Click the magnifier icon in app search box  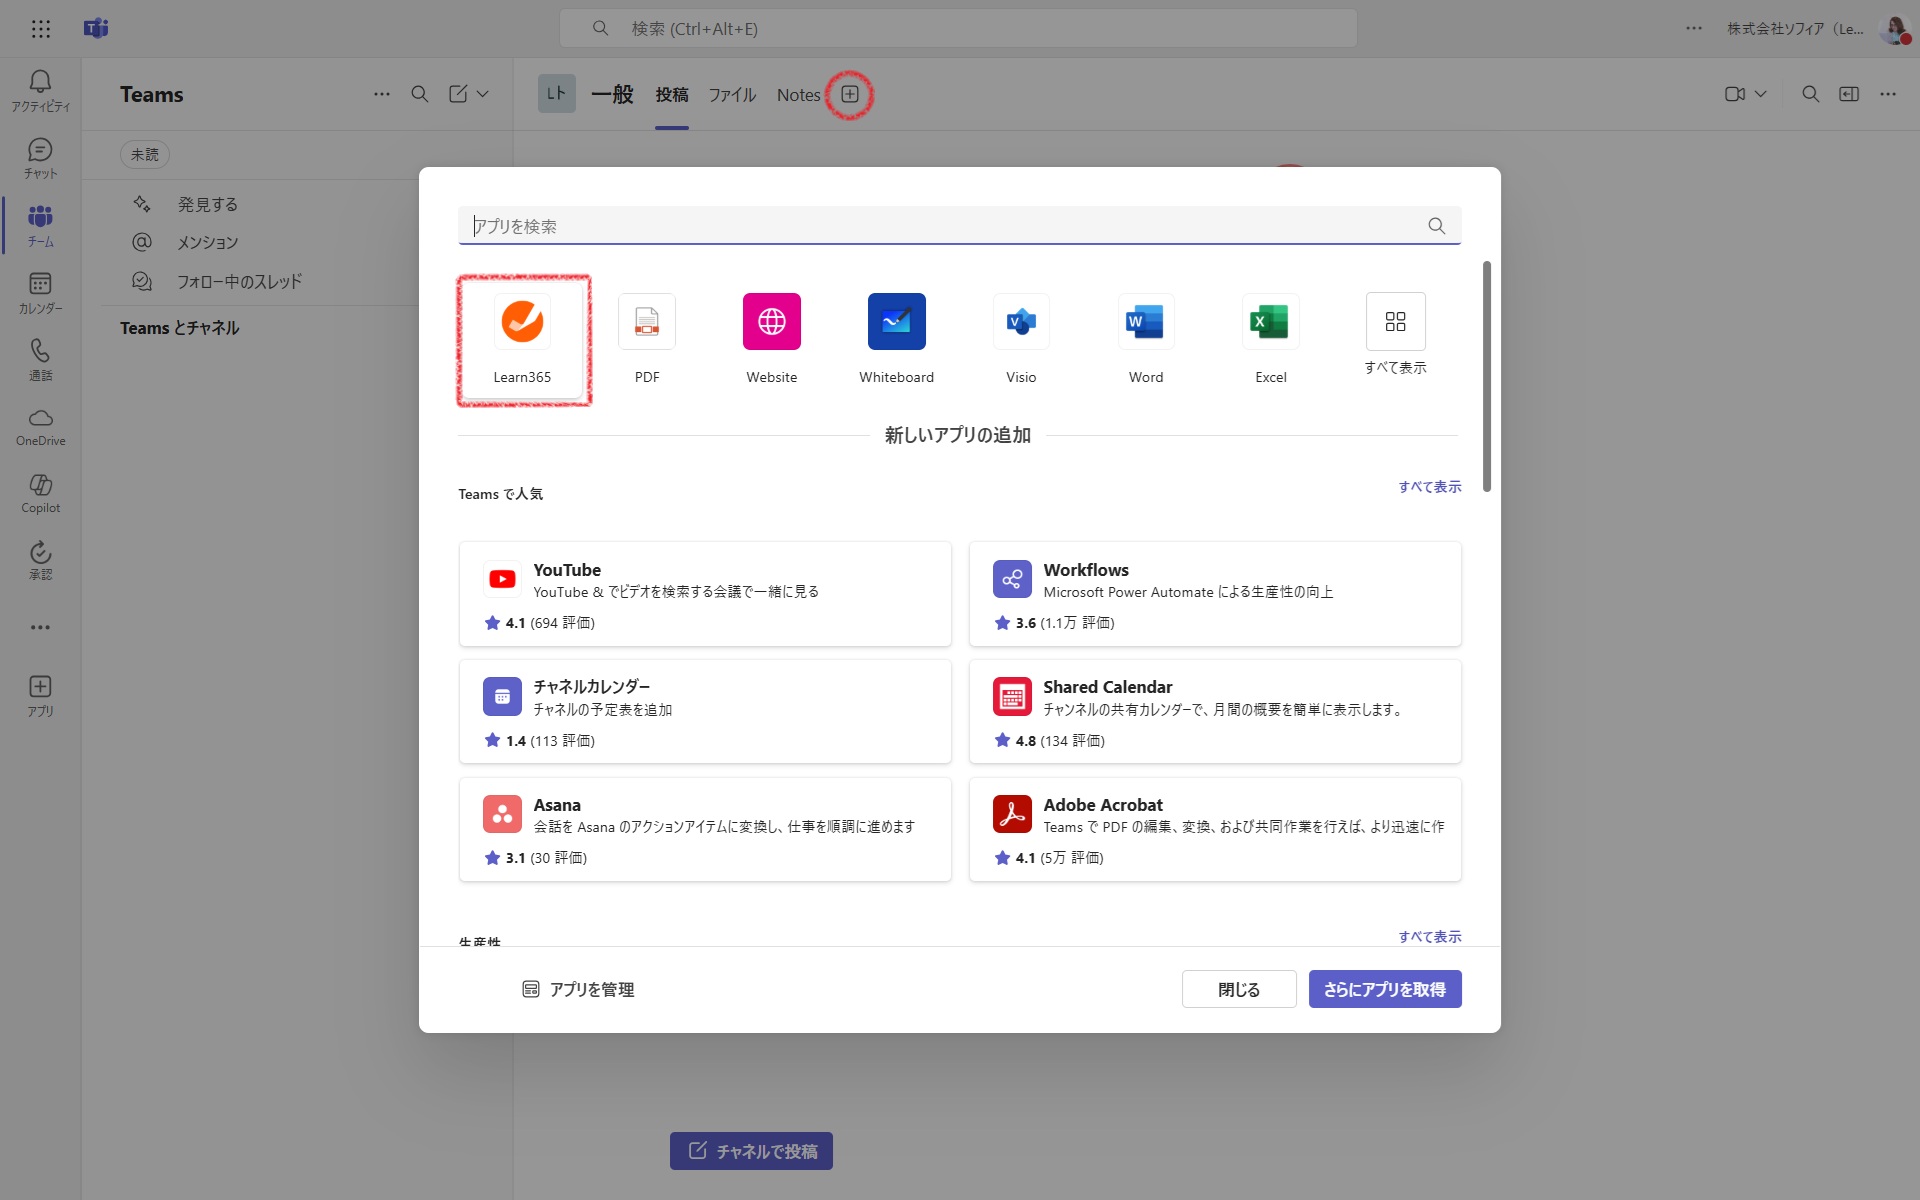(1437, 226)
